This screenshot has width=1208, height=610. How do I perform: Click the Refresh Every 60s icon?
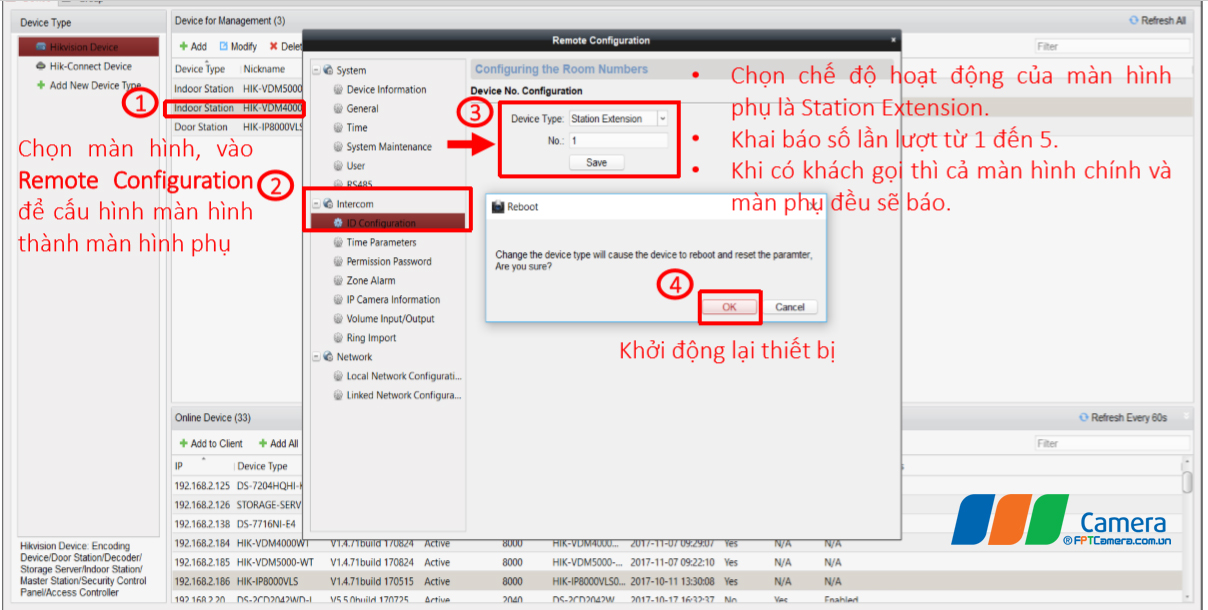pyautogui.click(x=1084, y=418)
